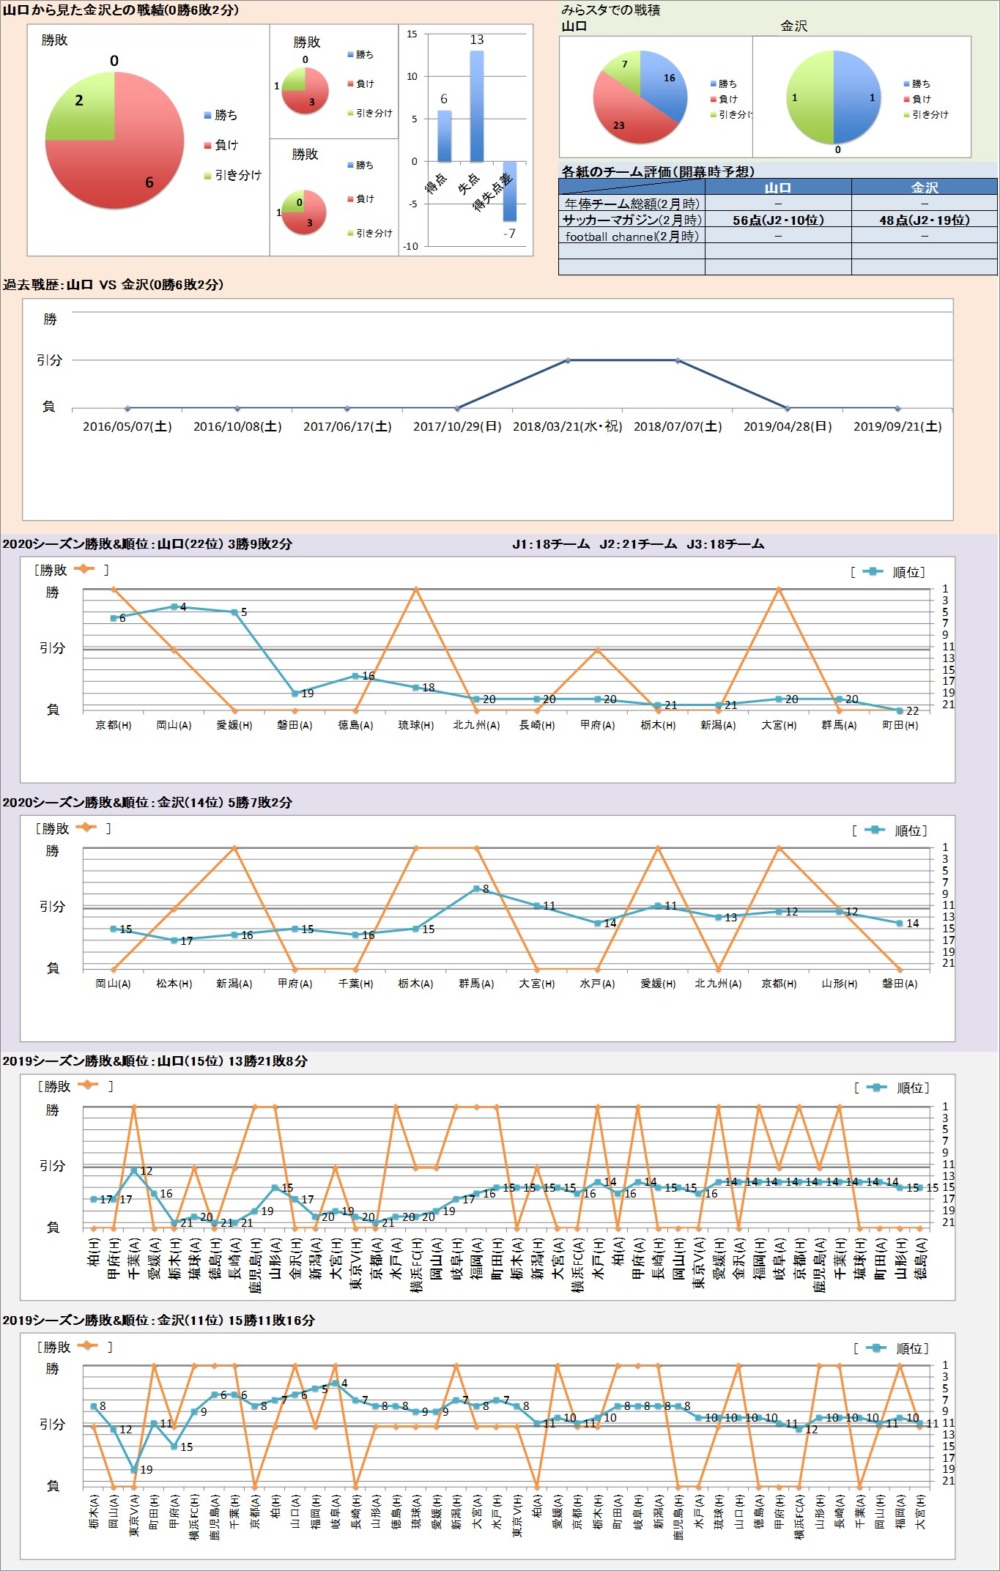The height and width of the screenshot is (1571, 1000).
Task: Click the date label 2019/04/28(日)
Action: pyautogui.click(x=787, y=426)
